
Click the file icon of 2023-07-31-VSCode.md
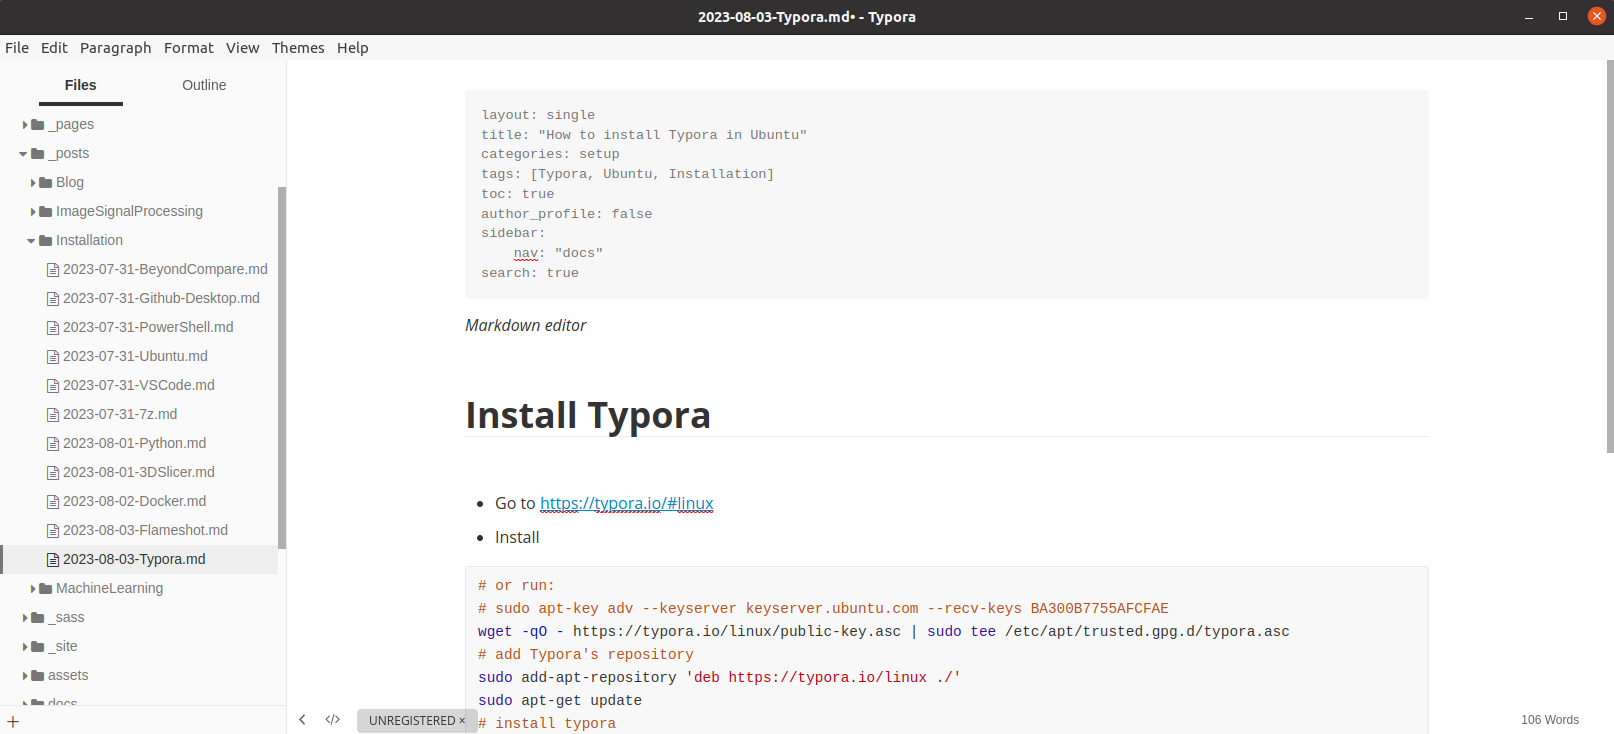(53, 385)
